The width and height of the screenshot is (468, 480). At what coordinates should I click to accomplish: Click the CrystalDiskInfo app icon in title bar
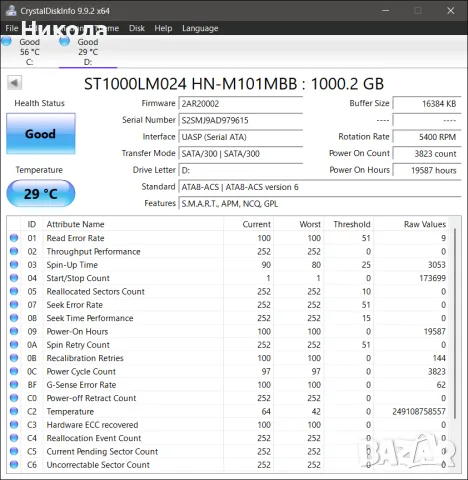pos(11,10)
